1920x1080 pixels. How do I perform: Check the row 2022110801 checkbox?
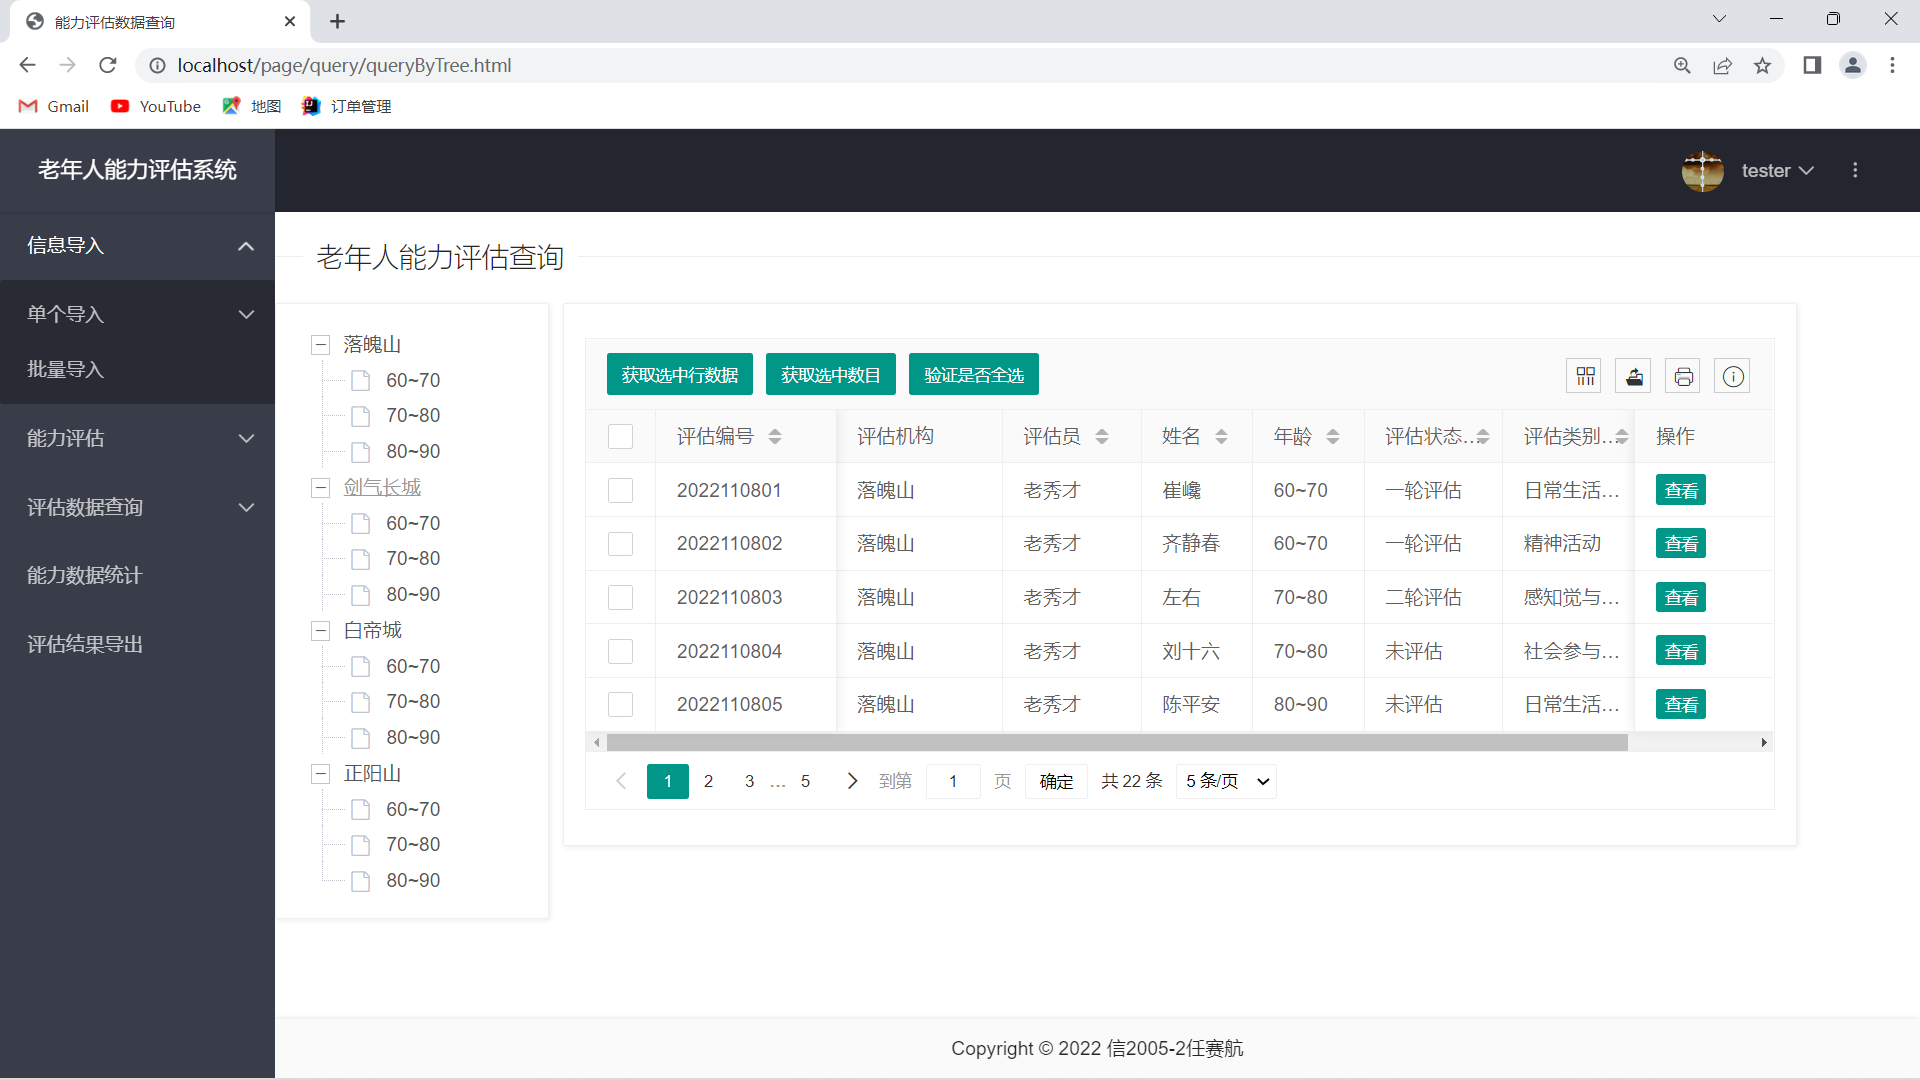(x=620, y=490)
